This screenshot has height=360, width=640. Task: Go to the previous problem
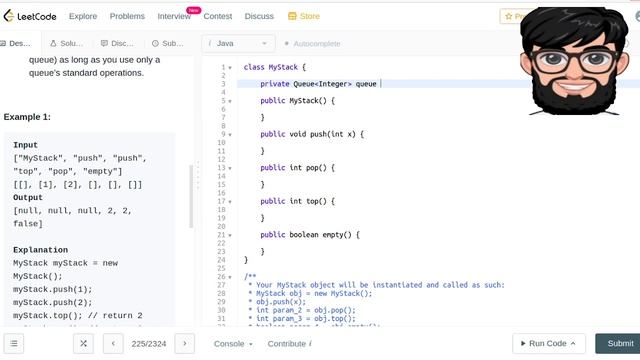(113, 343)
